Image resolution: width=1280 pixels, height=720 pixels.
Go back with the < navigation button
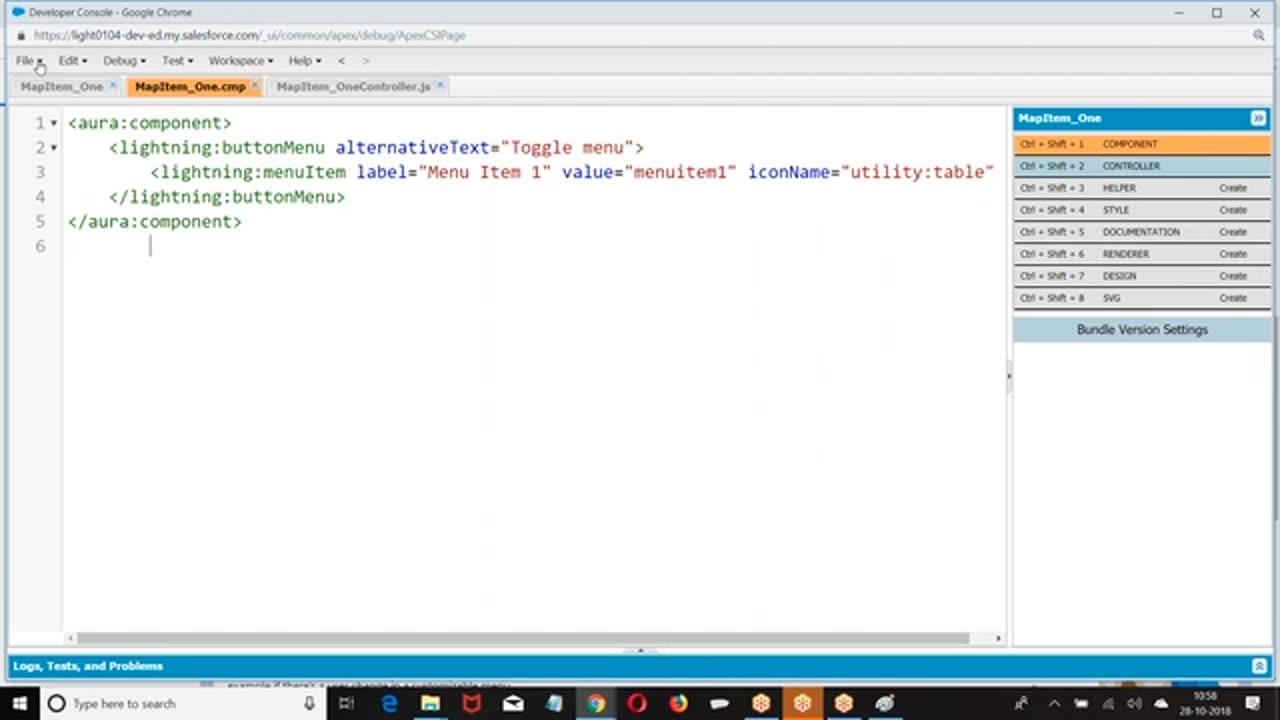341,61
